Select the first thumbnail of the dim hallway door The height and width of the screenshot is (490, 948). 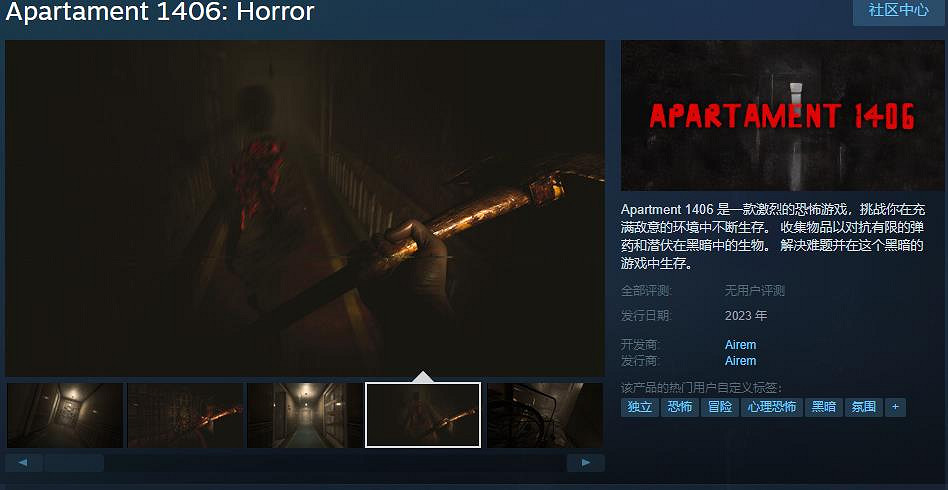[65, 415]
